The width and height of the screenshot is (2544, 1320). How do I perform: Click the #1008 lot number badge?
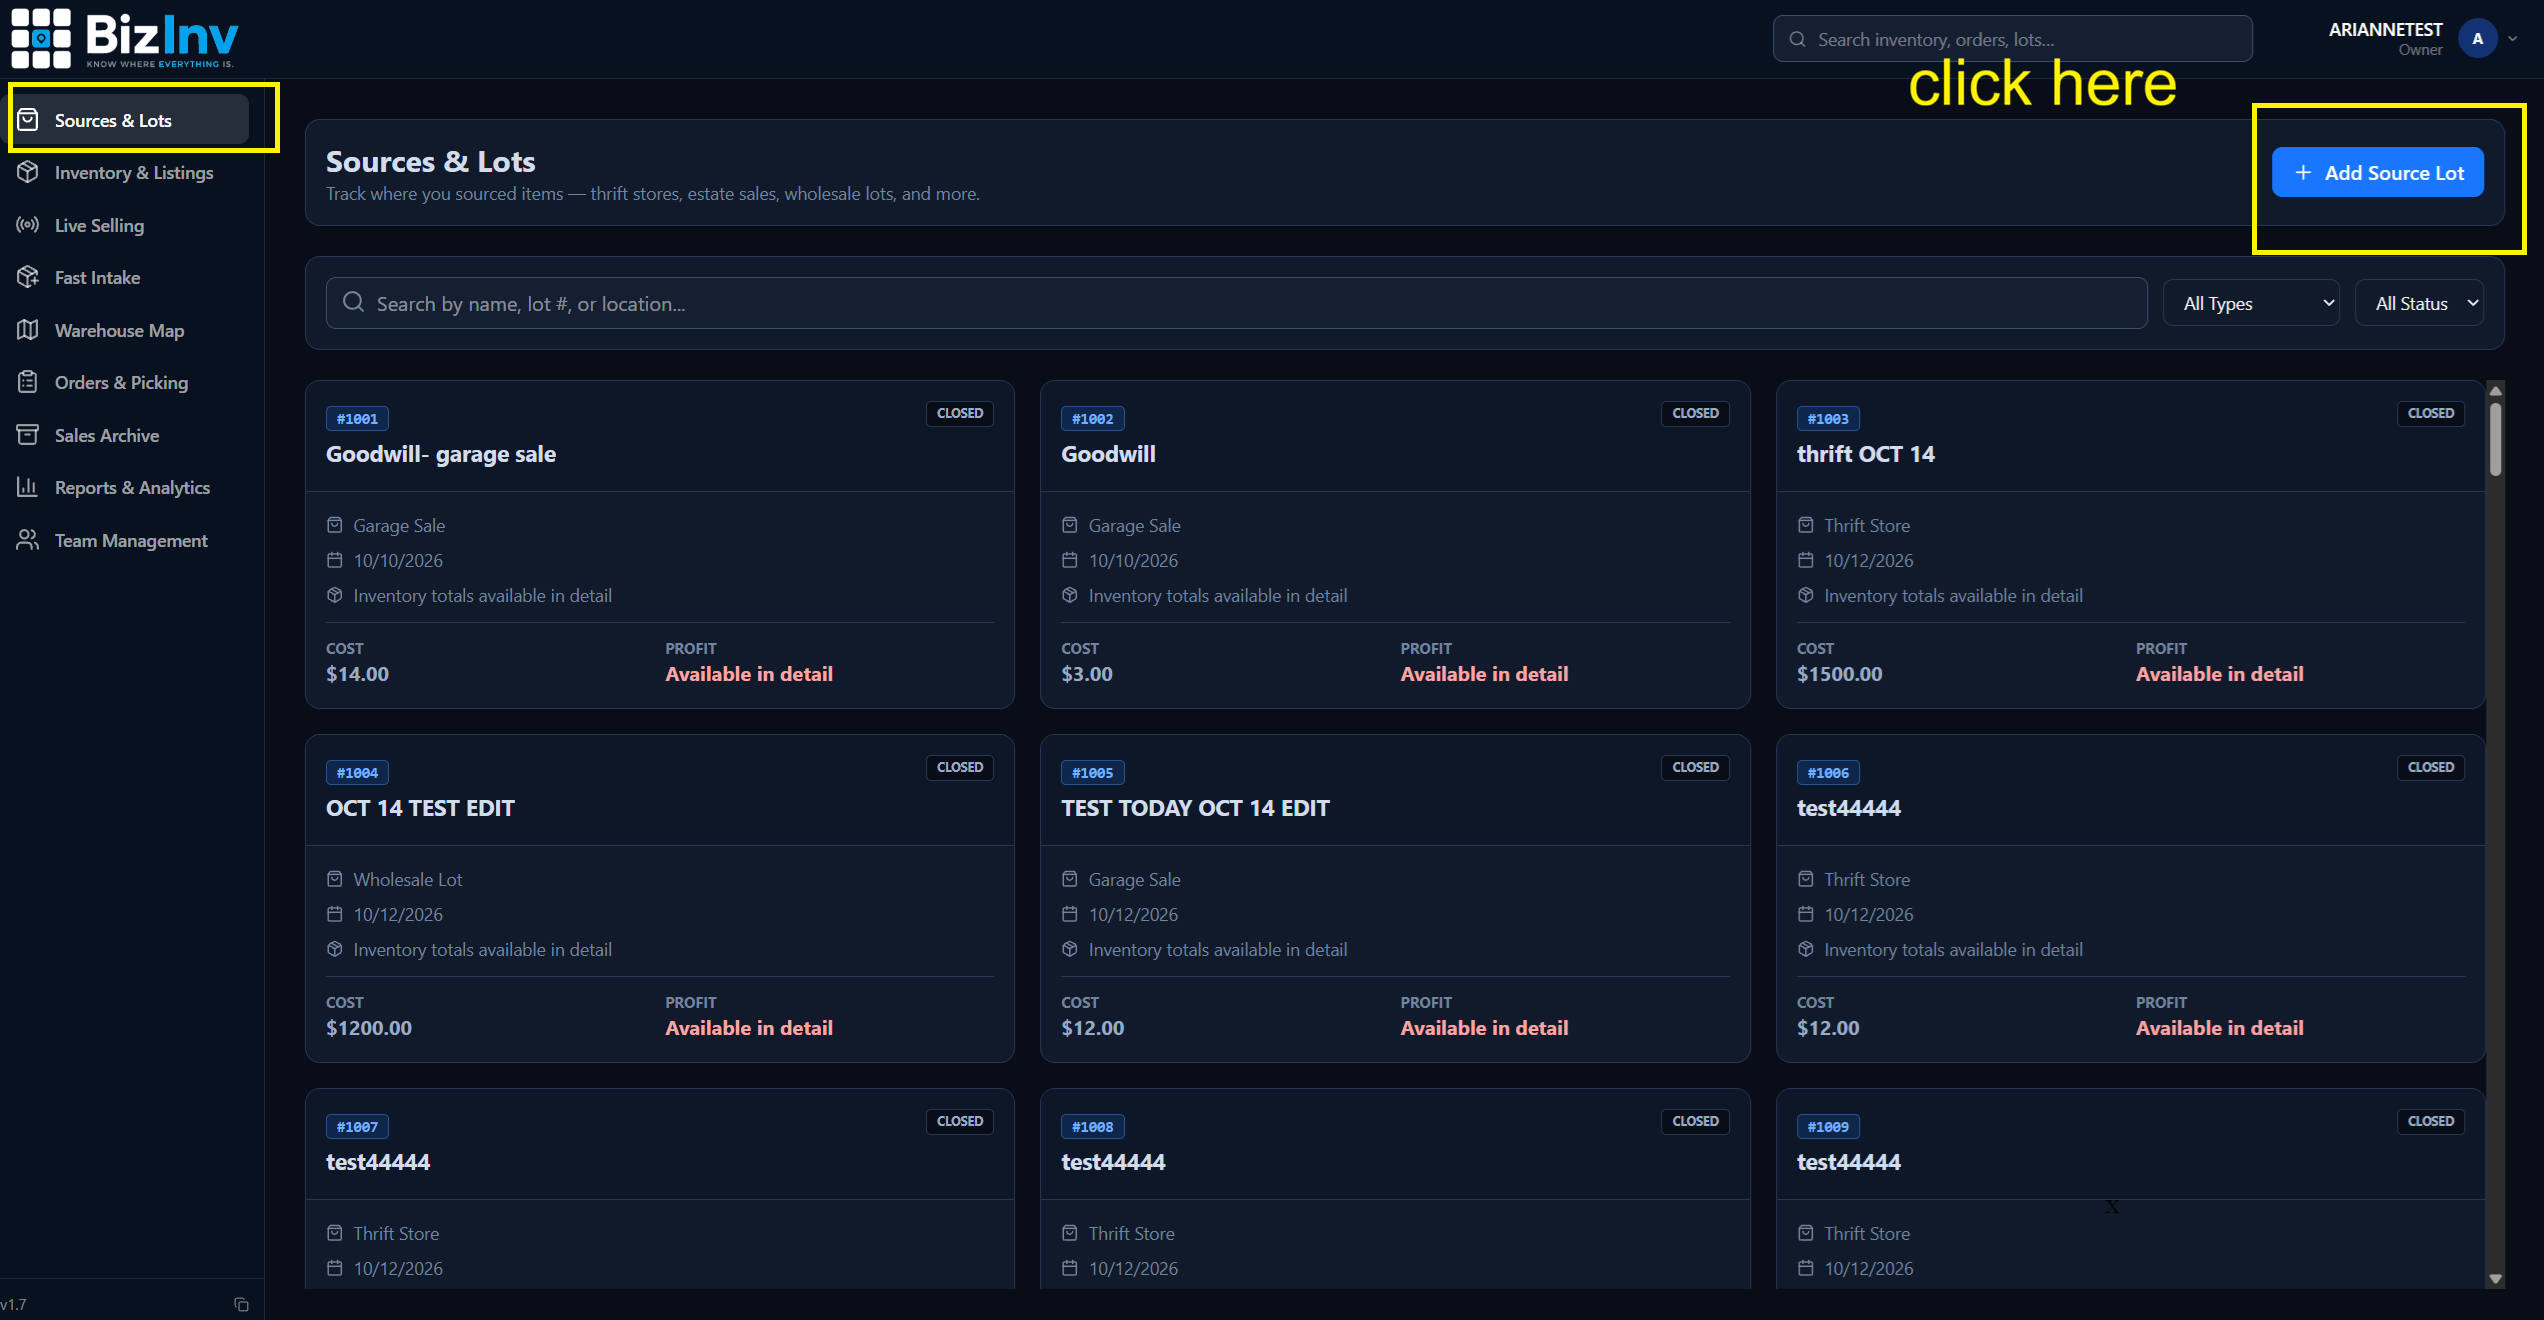click(x=1093, y=1127)
